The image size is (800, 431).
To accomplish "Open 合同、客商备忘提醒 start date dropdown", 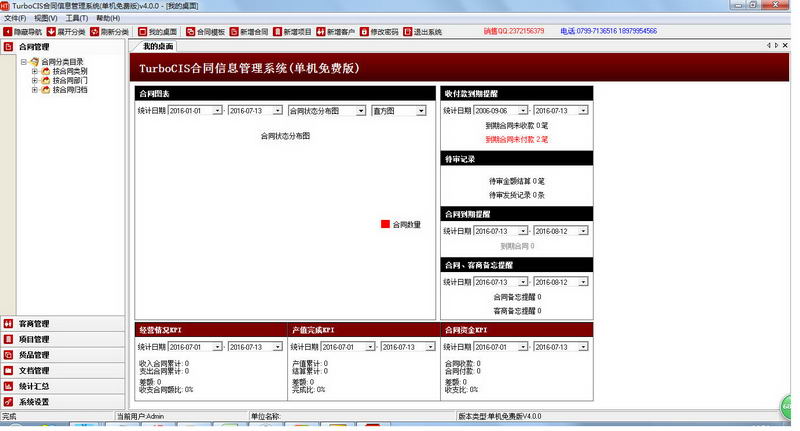I will tap(523, 282).
